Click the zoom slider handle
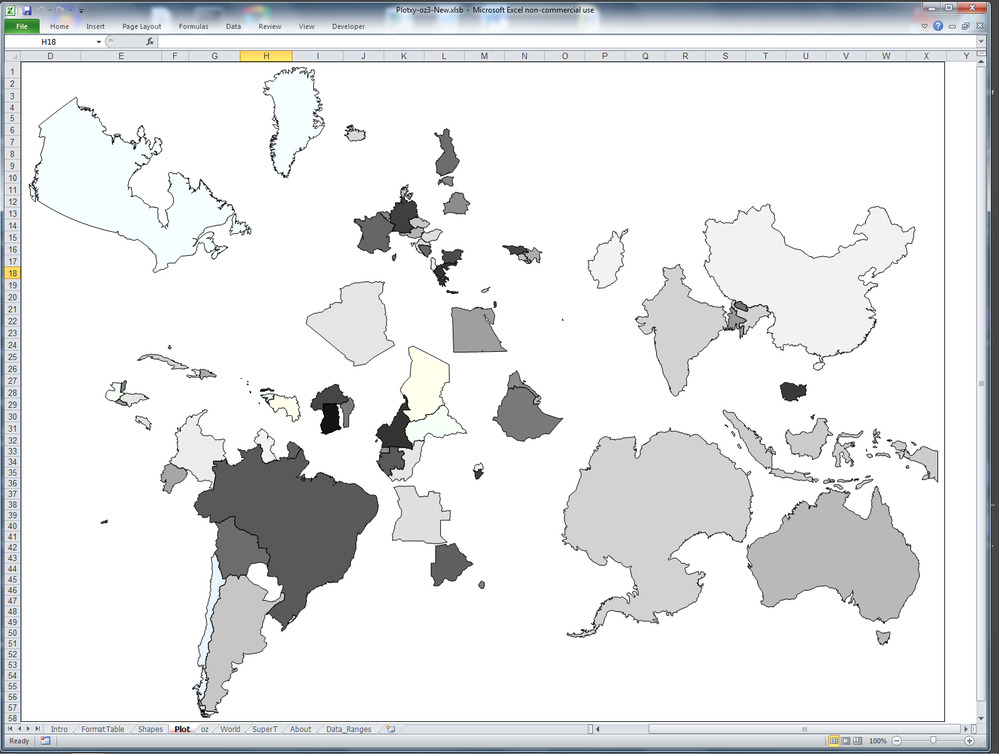 [x=934, y=741]
